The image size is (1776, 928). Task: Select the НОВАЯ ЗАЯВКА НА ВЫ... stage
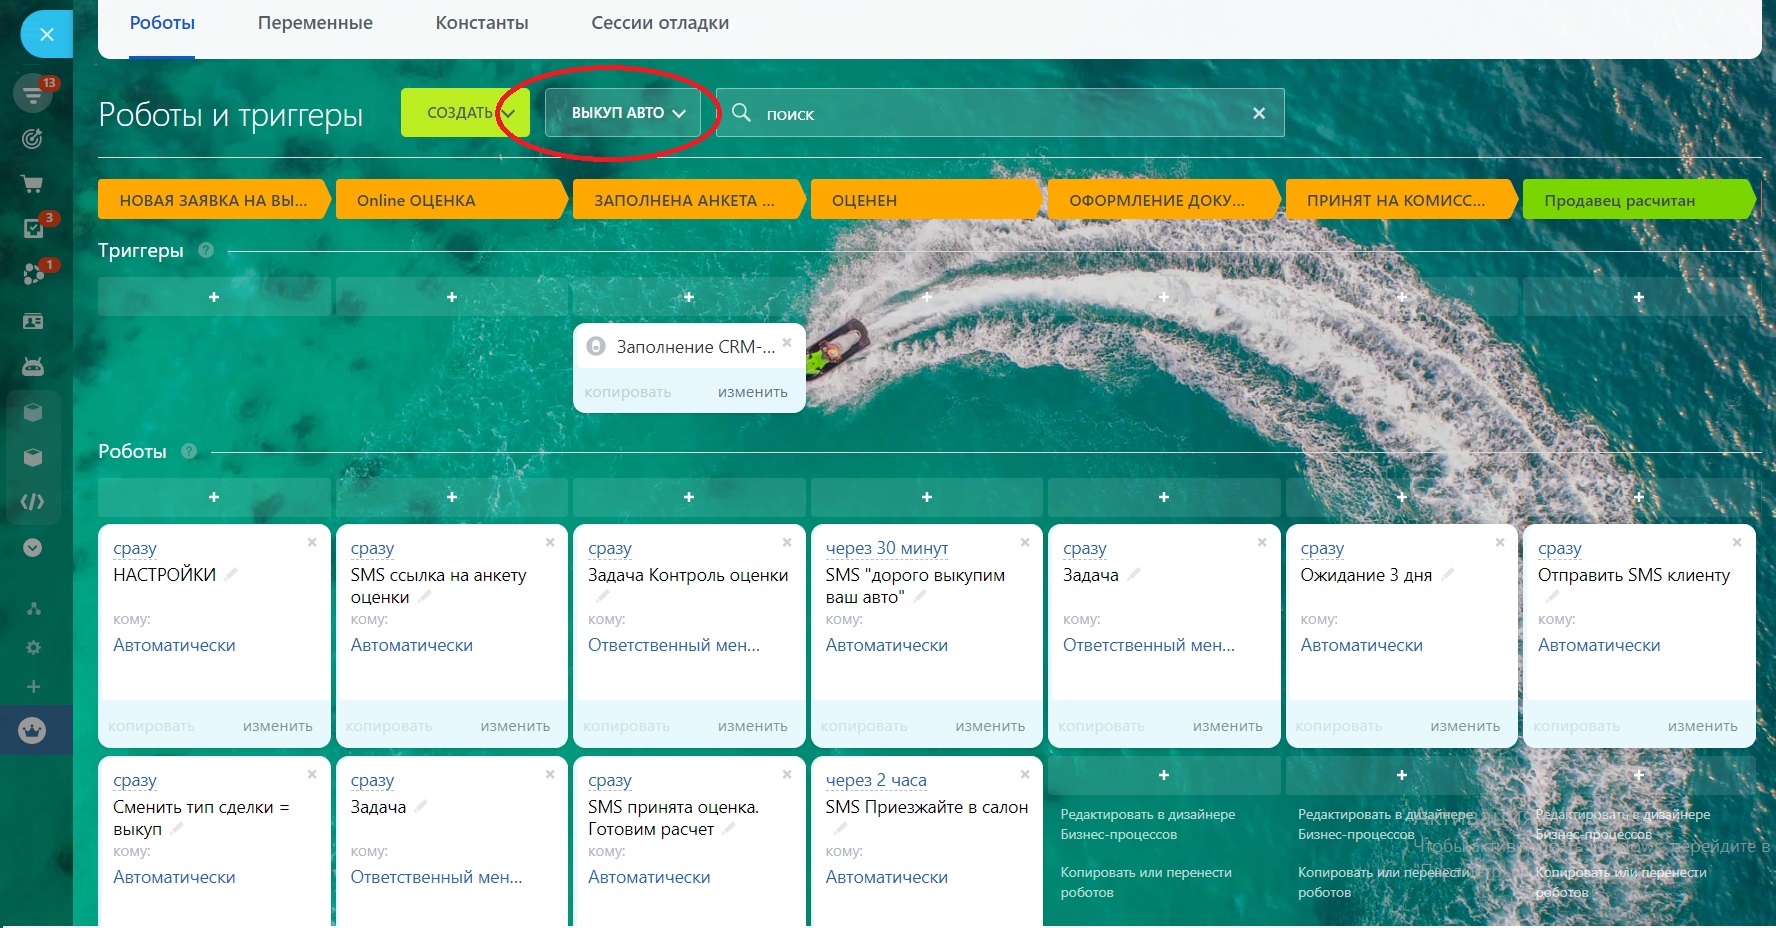coord(214,200)
